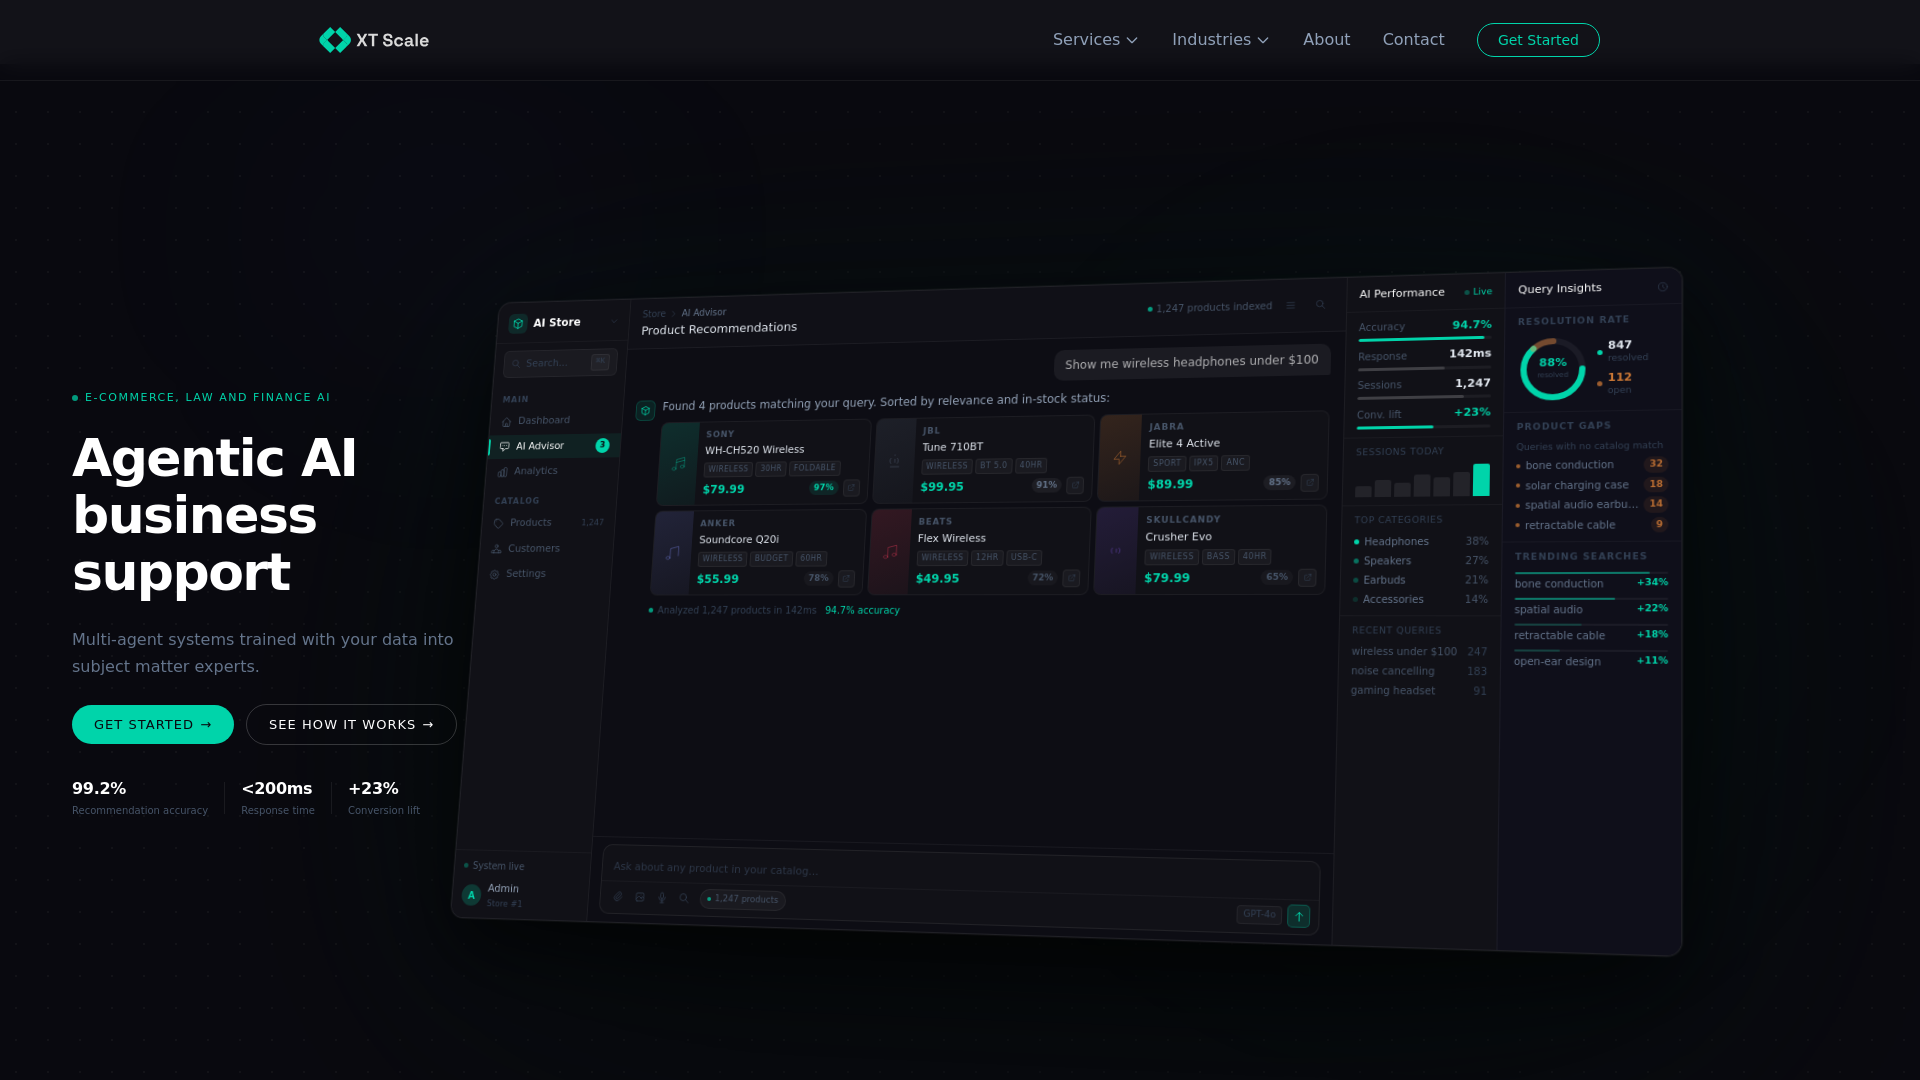Click the search icon in chat bar
Viewport: 1920px width, 1080px height.
click(684, 898)
